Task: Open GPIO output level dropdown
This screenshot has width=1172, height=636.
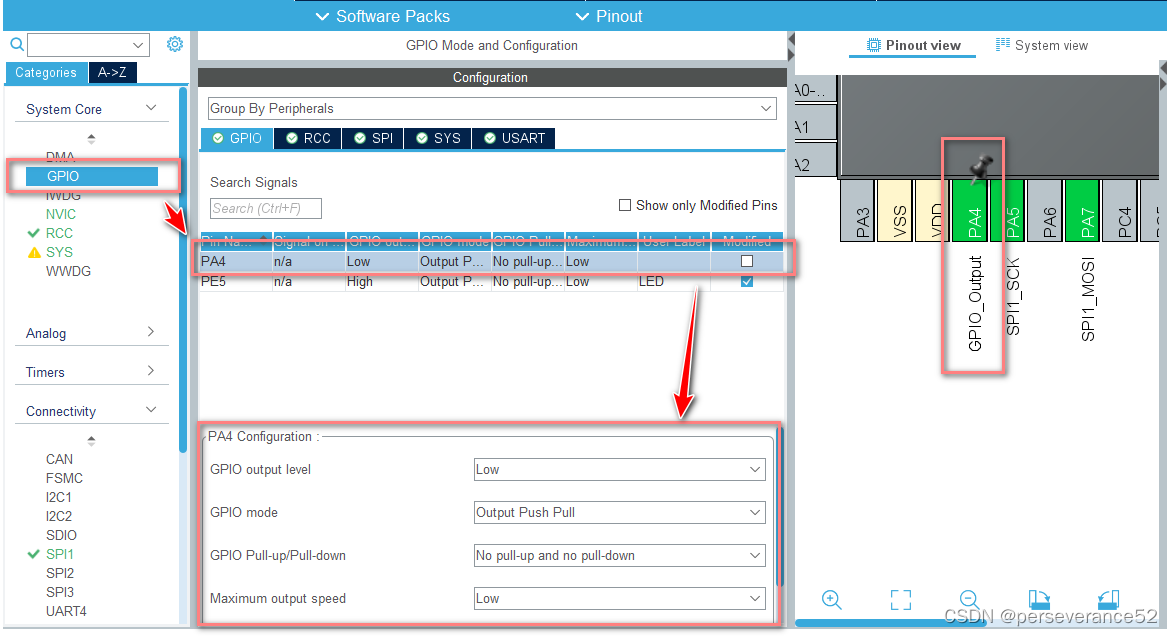Action: point(620,469)
